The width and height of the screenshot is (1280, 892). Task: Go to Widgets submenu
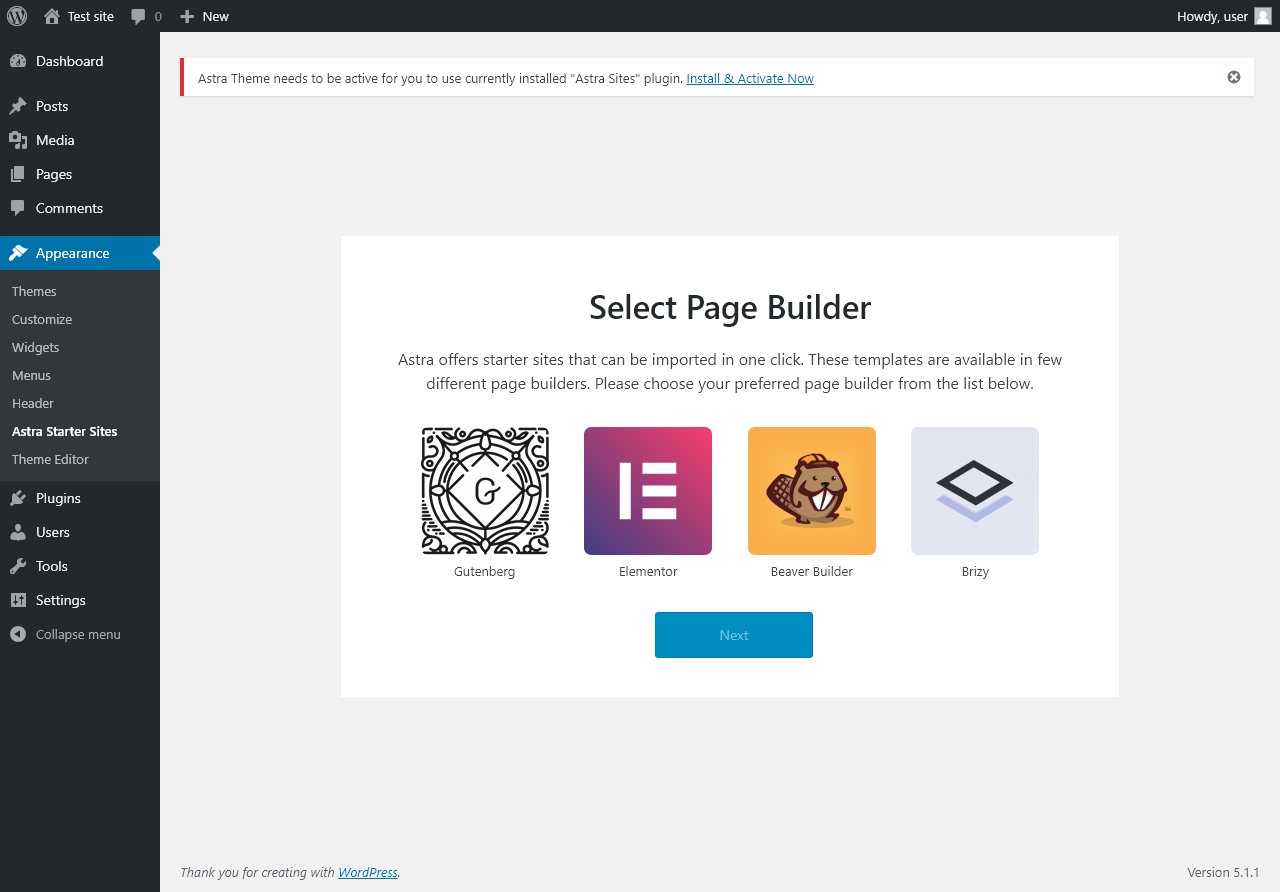(36, 347)
